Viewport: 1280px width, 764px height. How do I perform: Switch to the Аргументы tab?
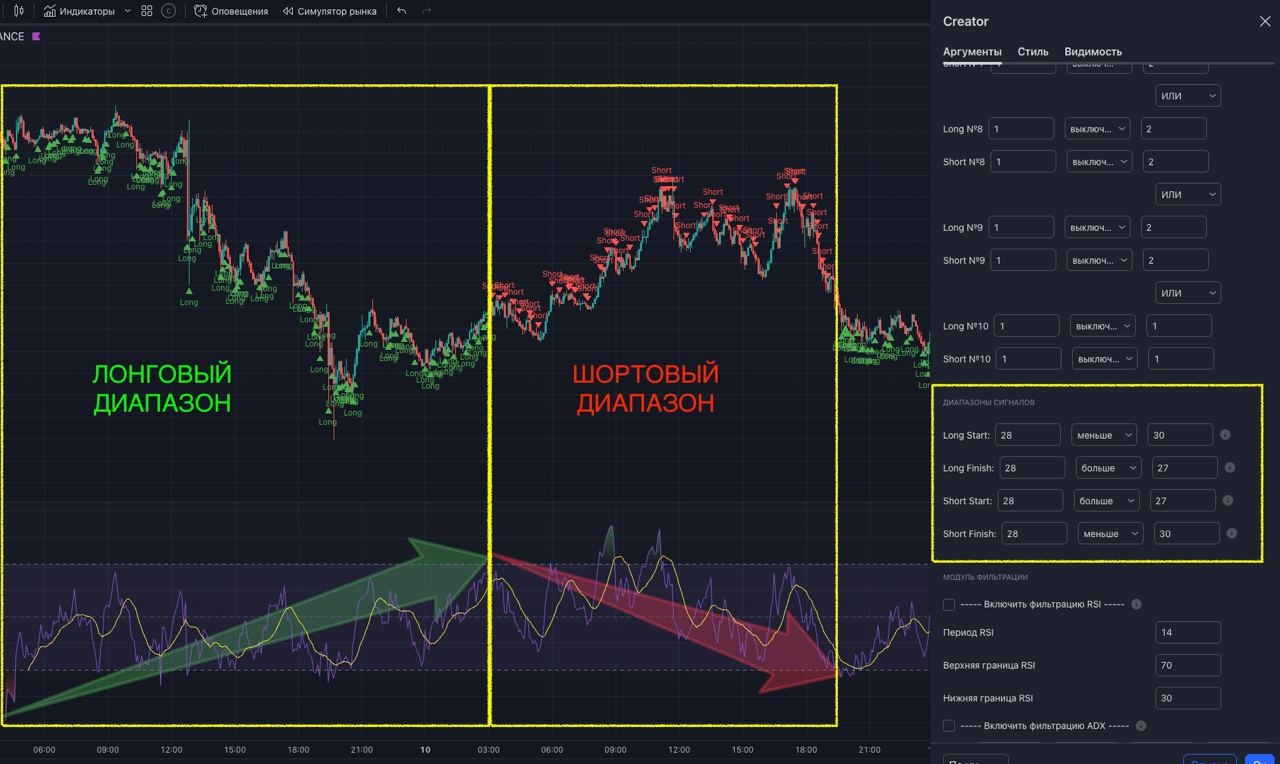pos(972,52)
